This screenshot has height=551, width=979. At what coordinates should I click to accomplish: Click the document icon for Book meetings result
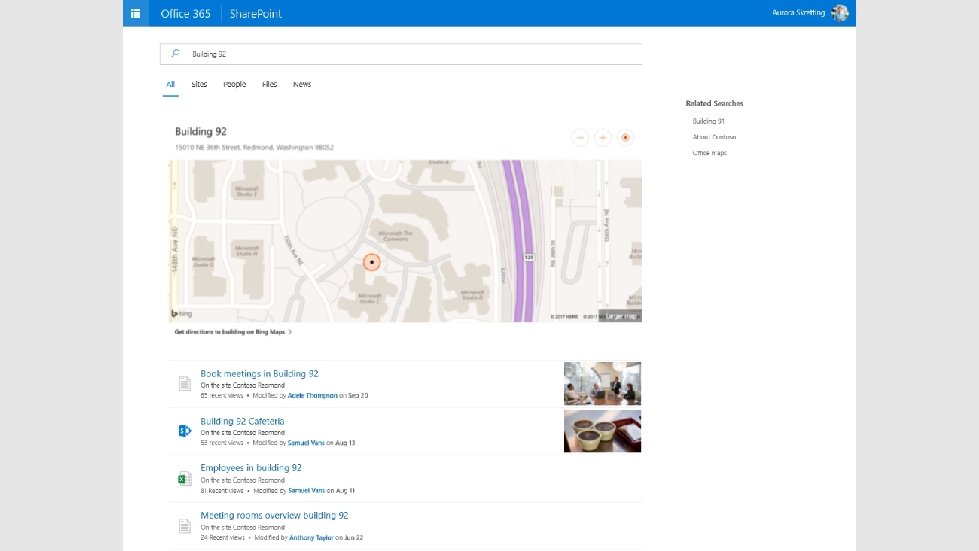tap(184, 383)
